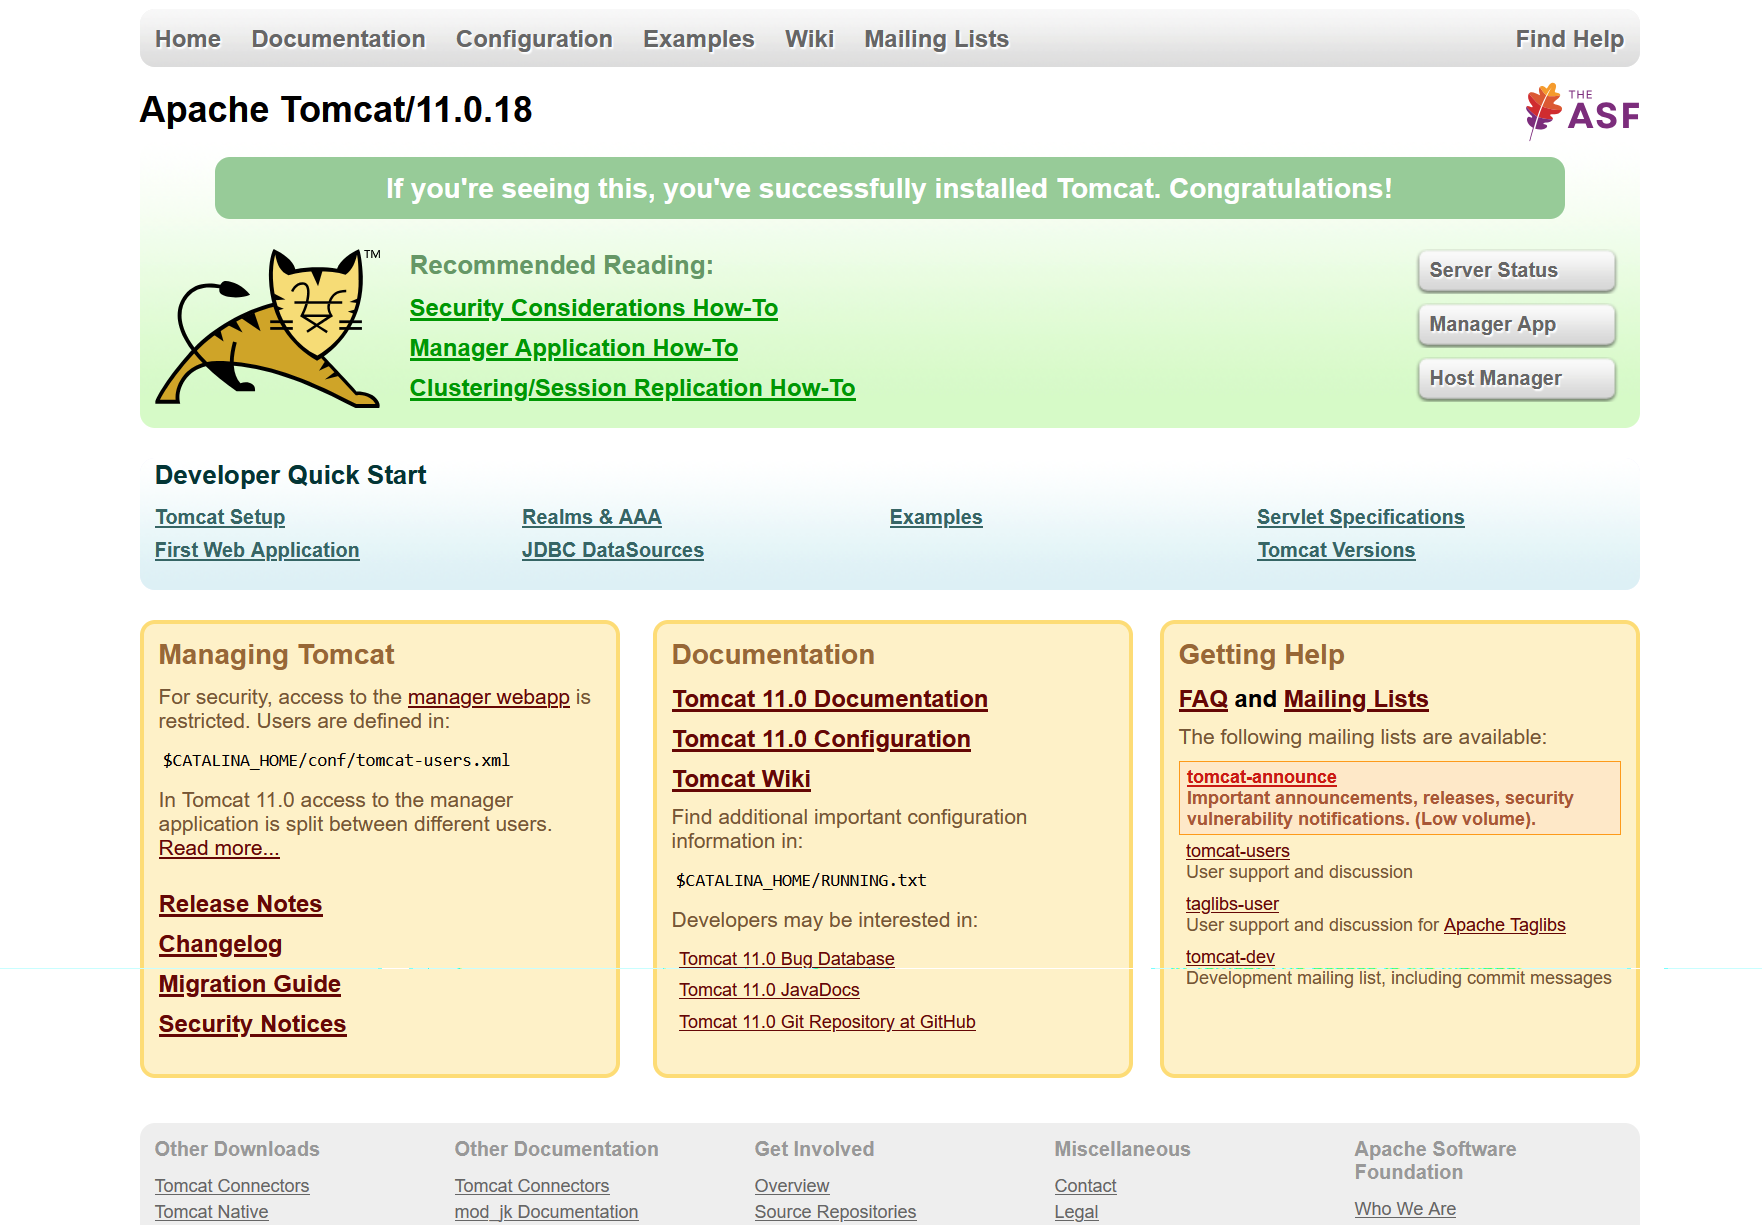Image resolution: width=1762 pixels, height=1225 pixels.
Task: Go to Configuration in the top nav bar
Action: tap(534, 39)
